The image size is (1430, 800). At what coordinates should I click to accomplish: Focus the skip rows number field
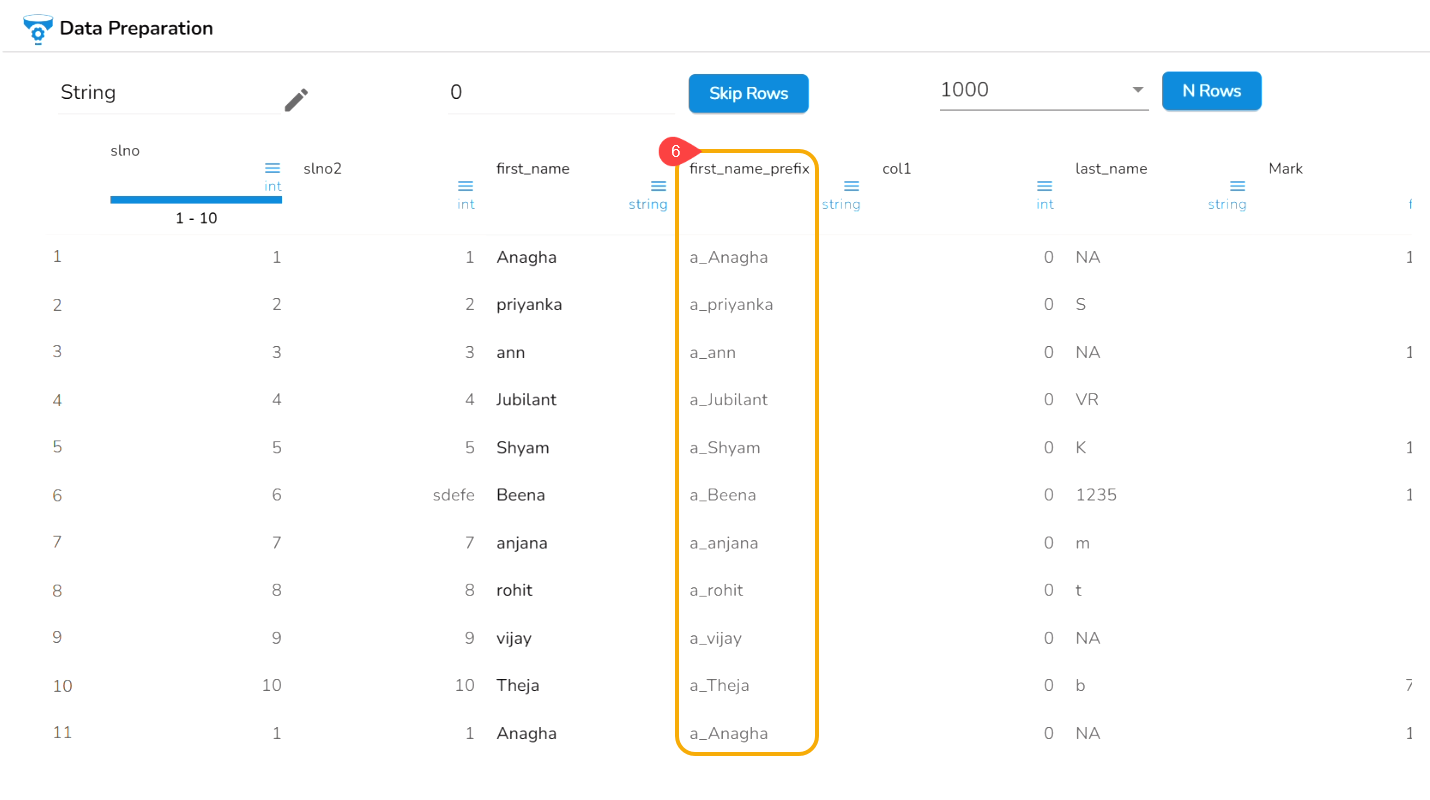(x=560, y=93)
